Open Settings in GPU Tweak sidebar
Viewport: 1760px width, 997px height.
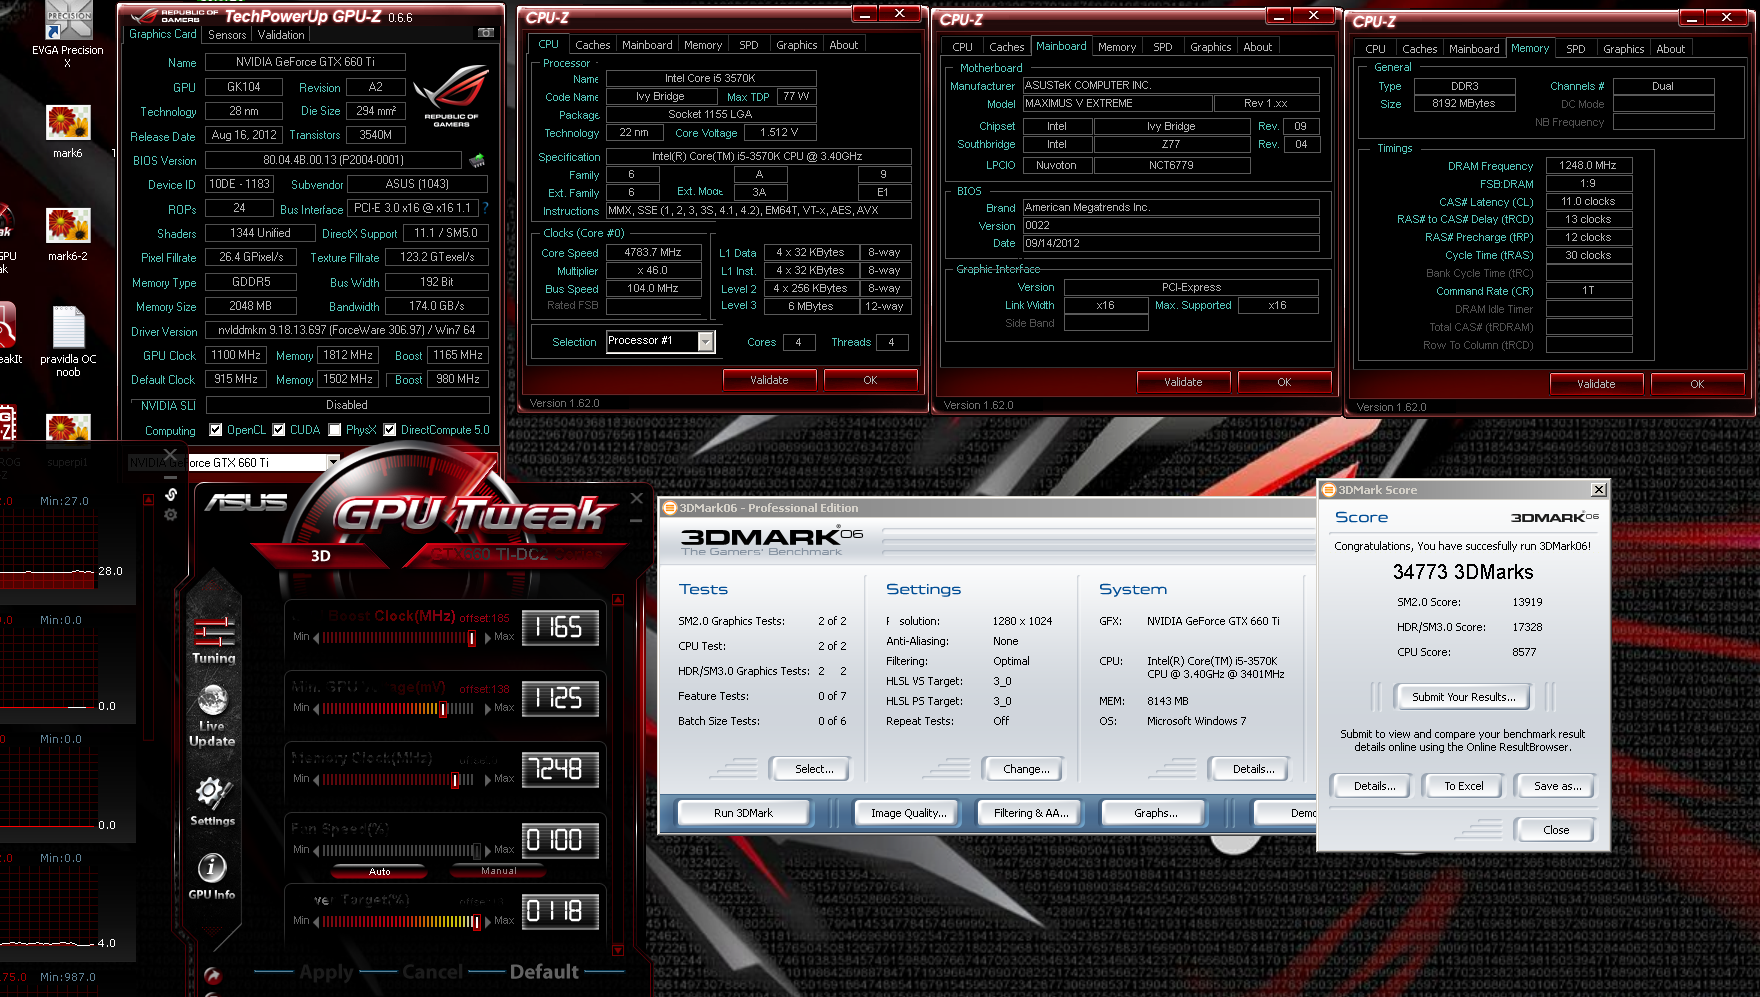[x=212, y=800]
